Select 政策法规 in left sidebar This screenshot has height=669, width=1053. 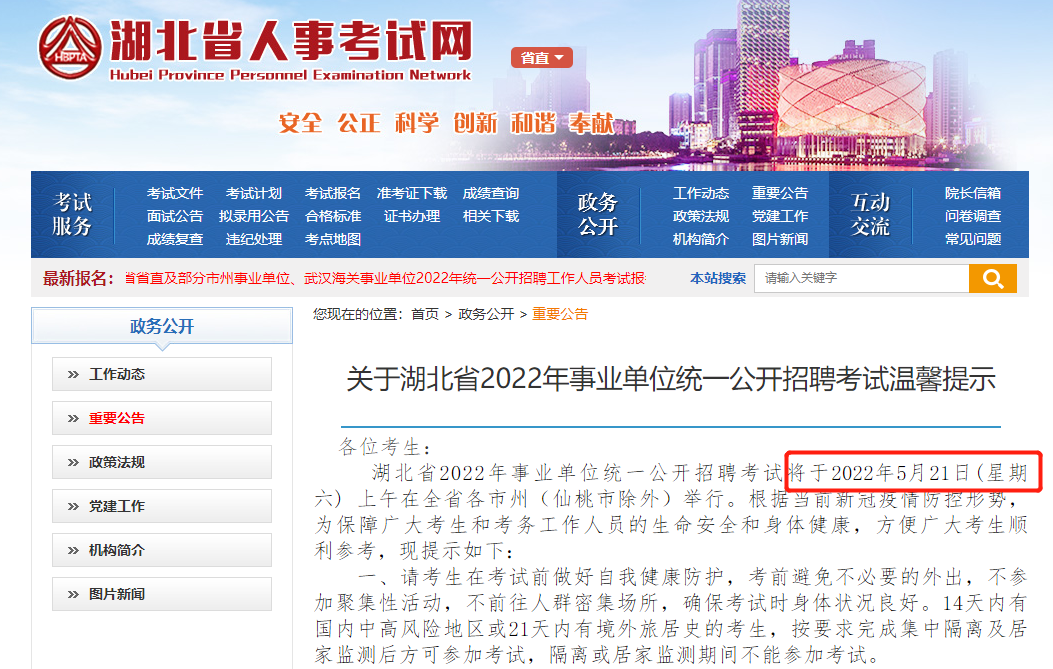[162, 462]
